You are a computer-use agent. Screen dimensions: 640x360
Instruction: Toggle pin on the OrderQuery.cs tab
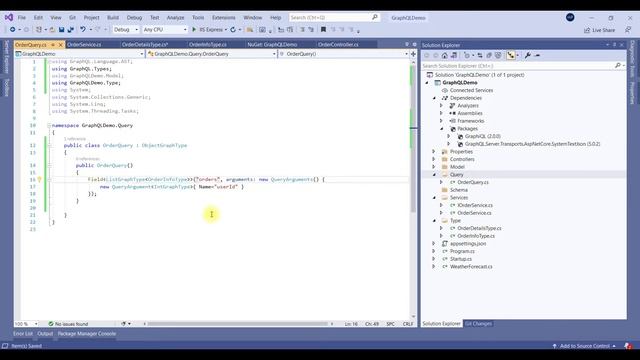tap(53, 44)
